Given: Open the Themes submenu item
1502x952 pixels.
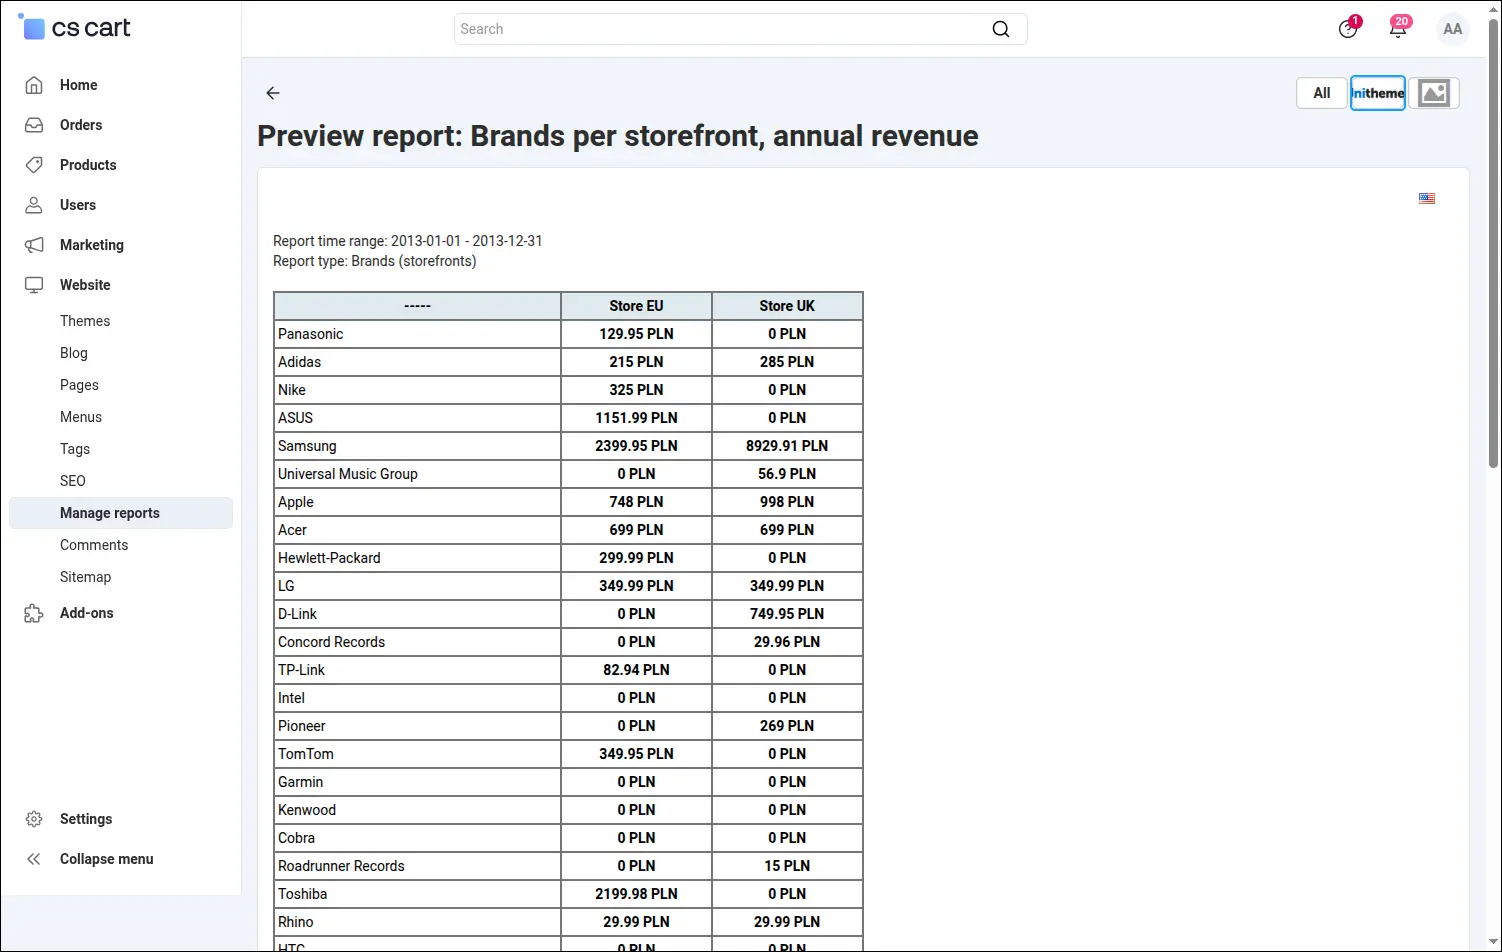Looking at the screenshot, I should (85, 321).
